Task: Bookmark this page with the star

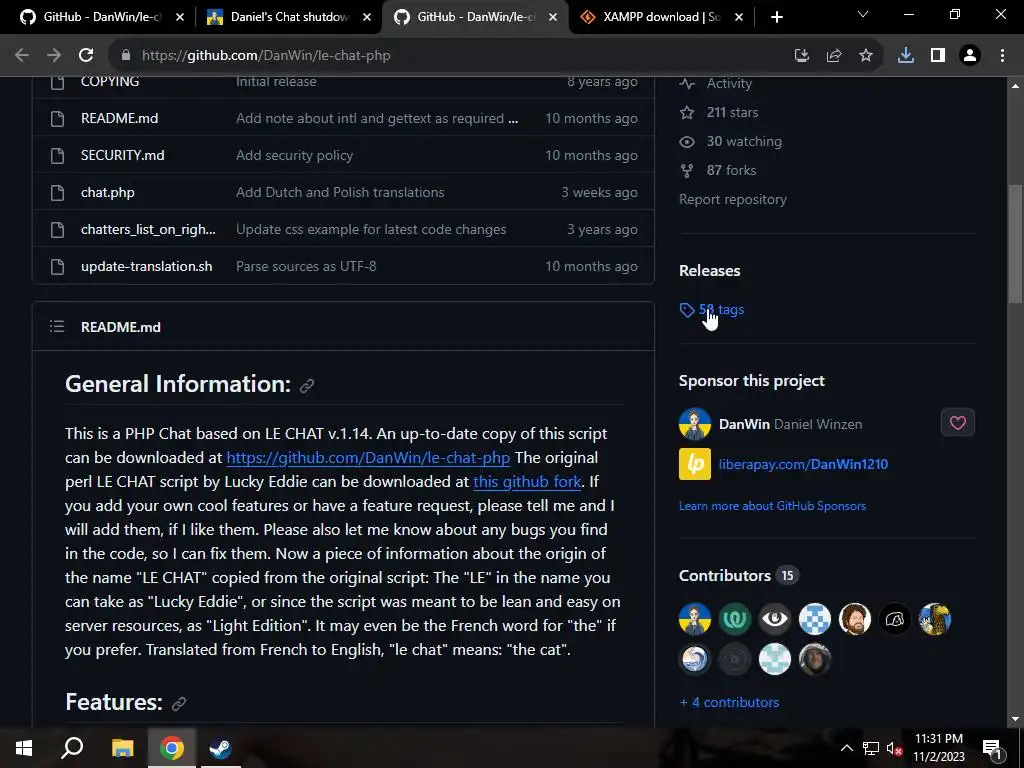Action: (x=866, y=56)
